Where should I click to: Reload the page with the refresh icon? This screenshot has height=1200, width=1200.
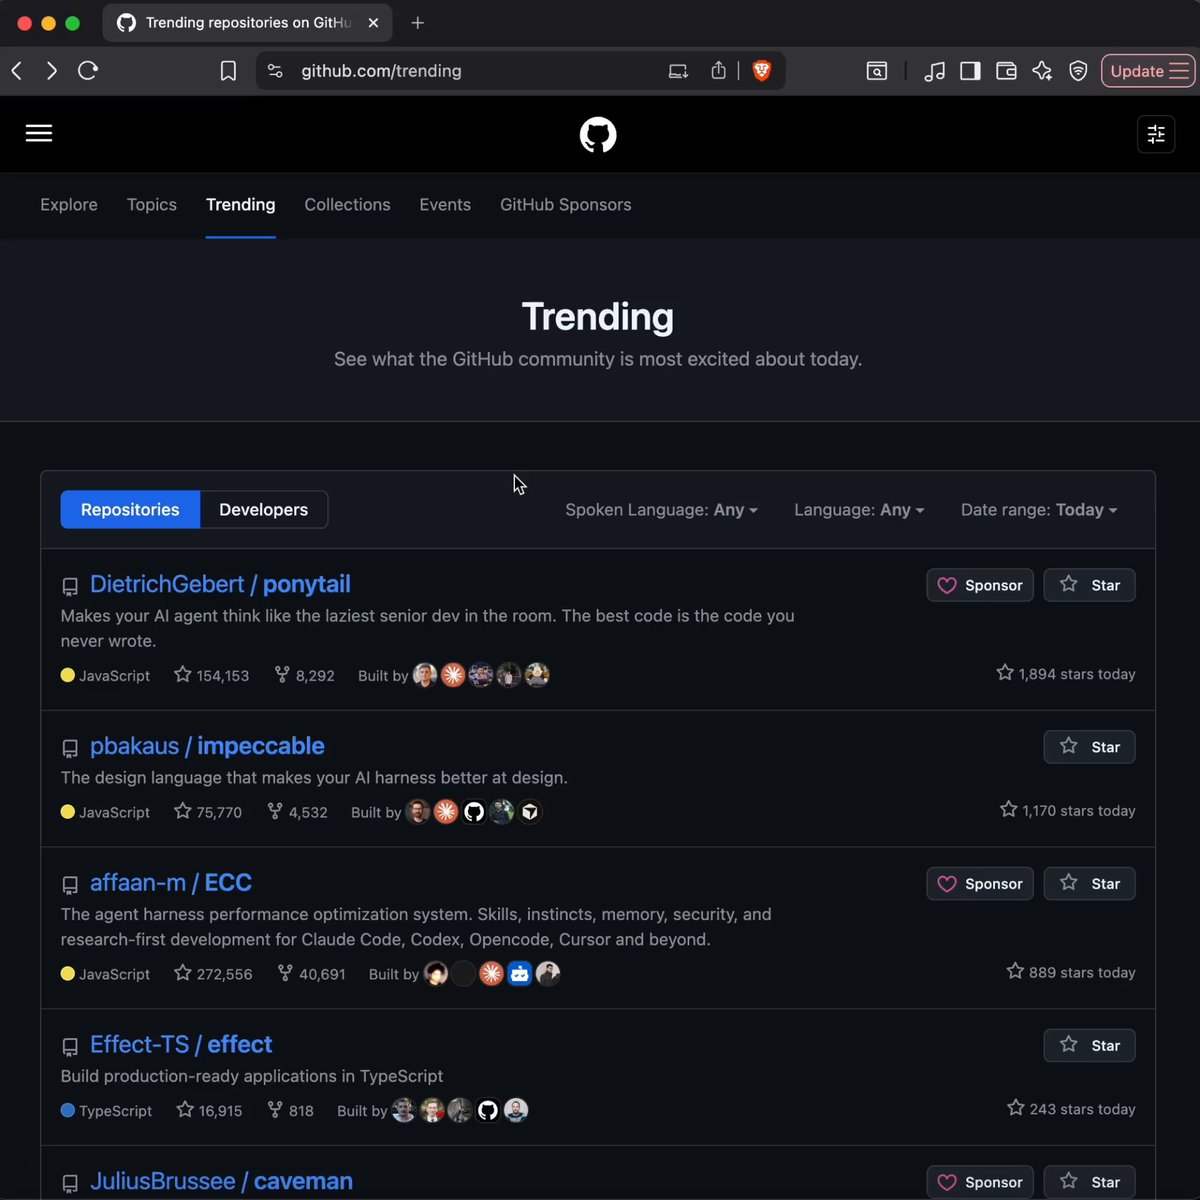tap(88, 71)
